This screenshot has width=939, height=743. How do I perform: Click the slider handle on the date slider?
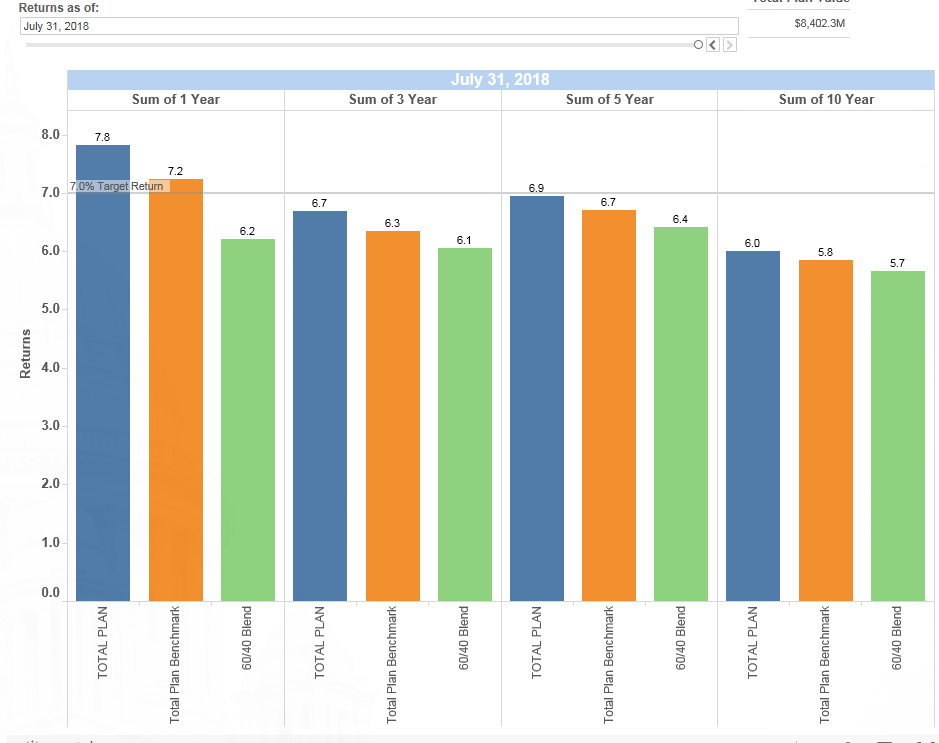698,45
